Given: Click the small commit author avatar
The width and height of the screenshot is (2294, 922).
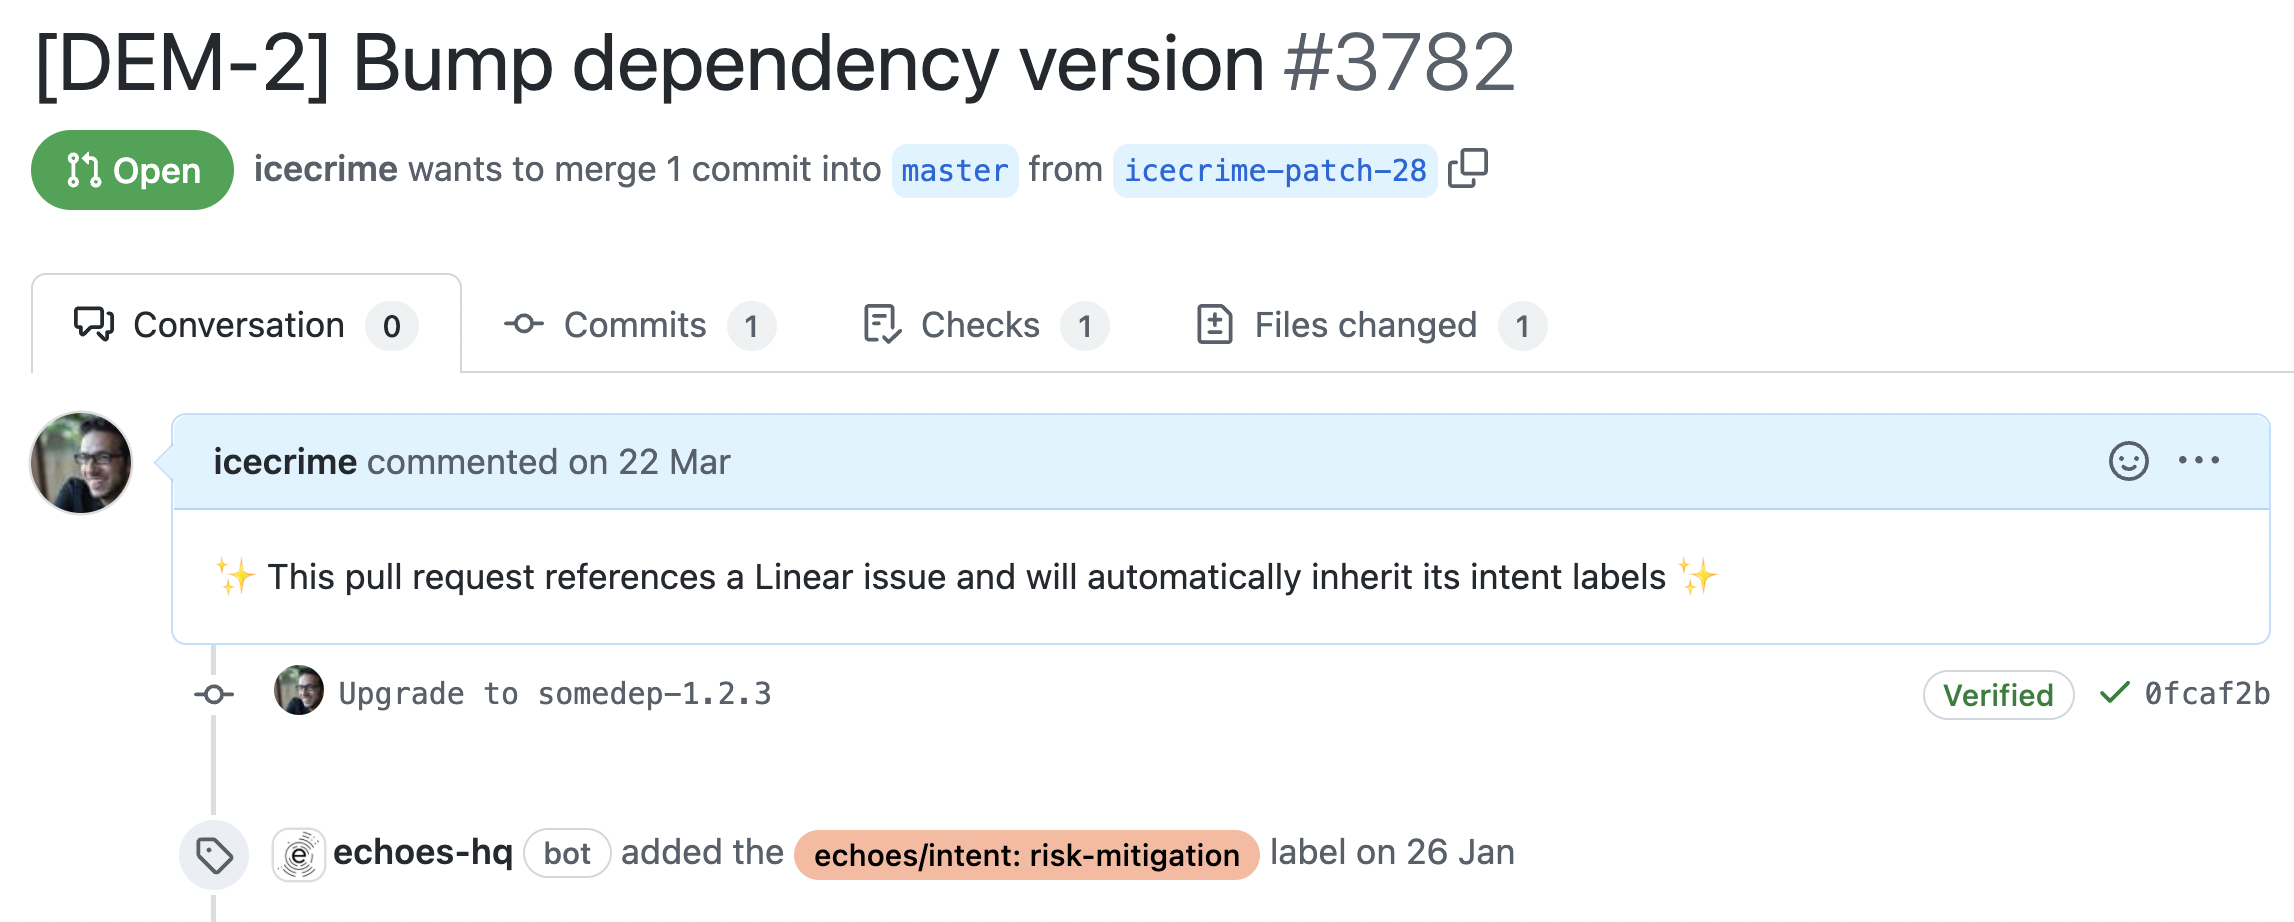Looking at the screenshot, I should [x=298, y=691].
